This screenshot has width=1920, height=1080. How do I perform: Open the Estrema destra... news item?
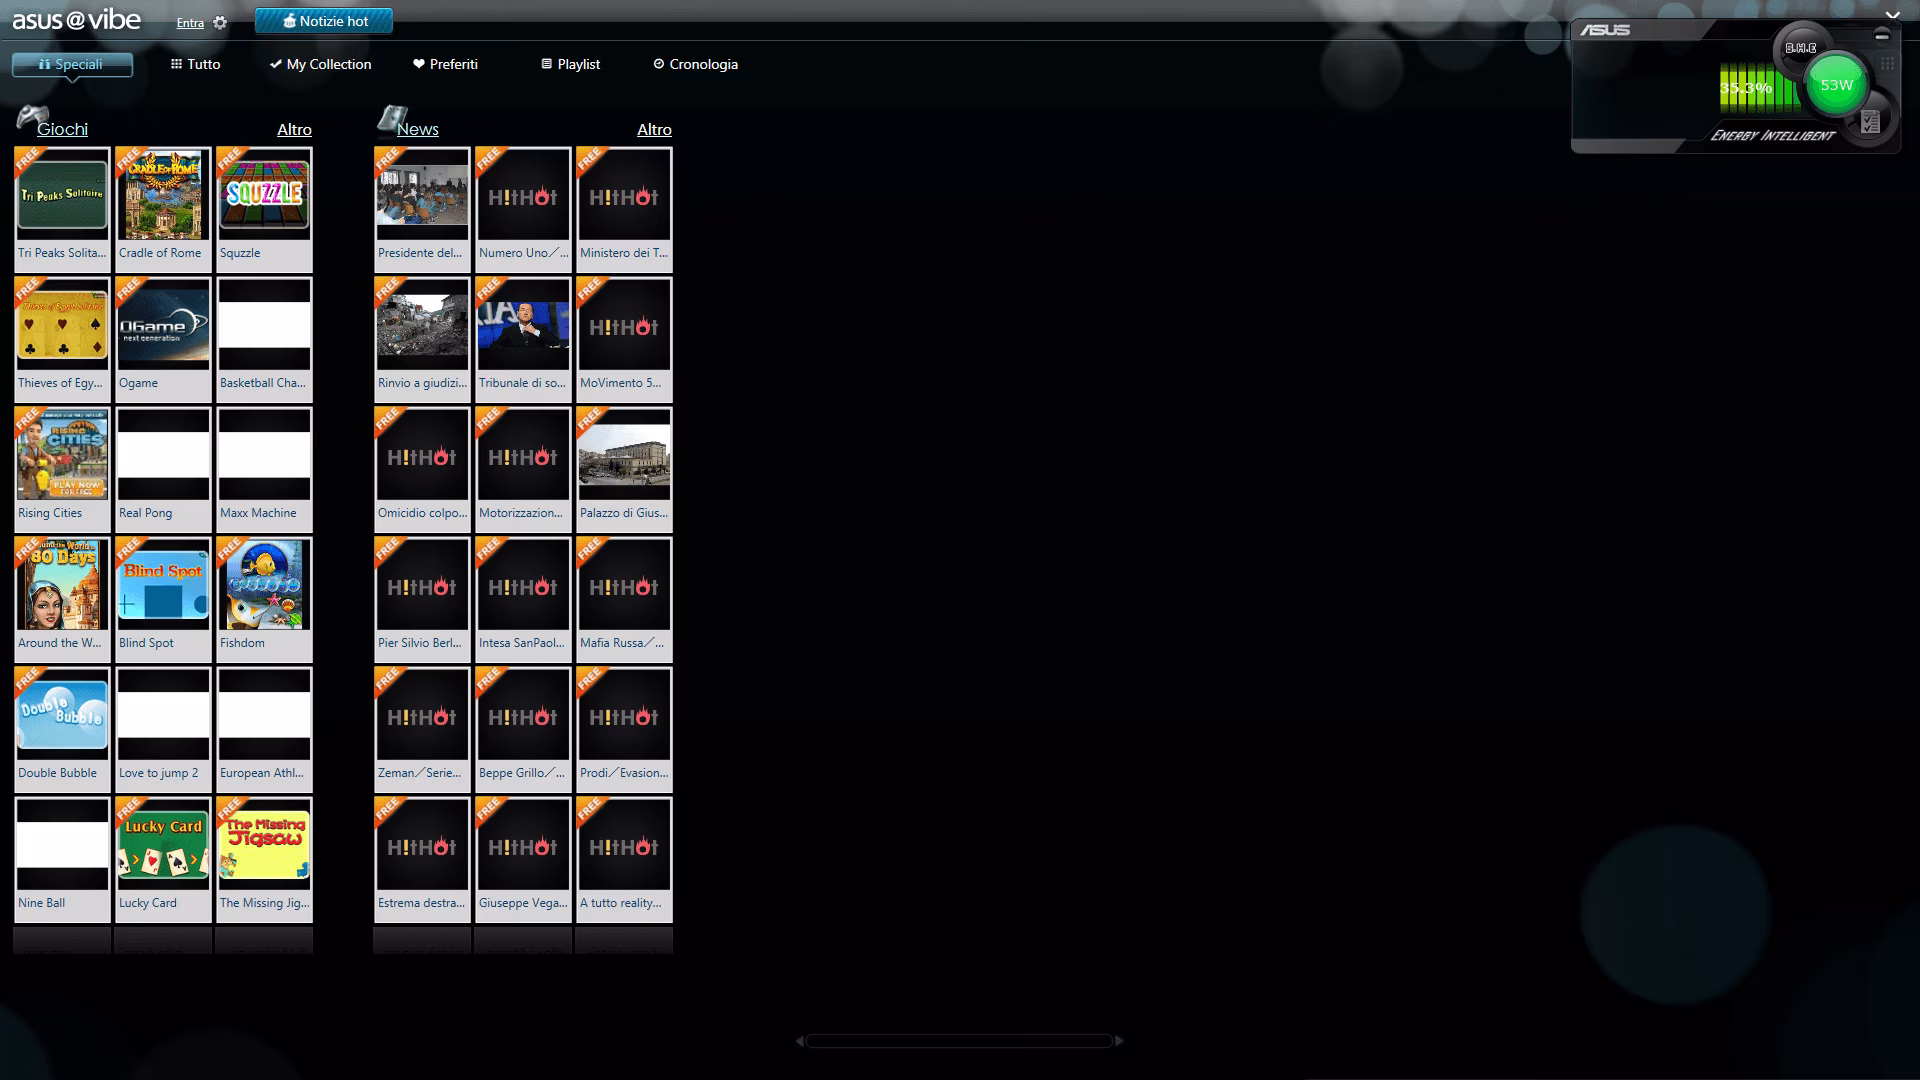tap(422, 860)
